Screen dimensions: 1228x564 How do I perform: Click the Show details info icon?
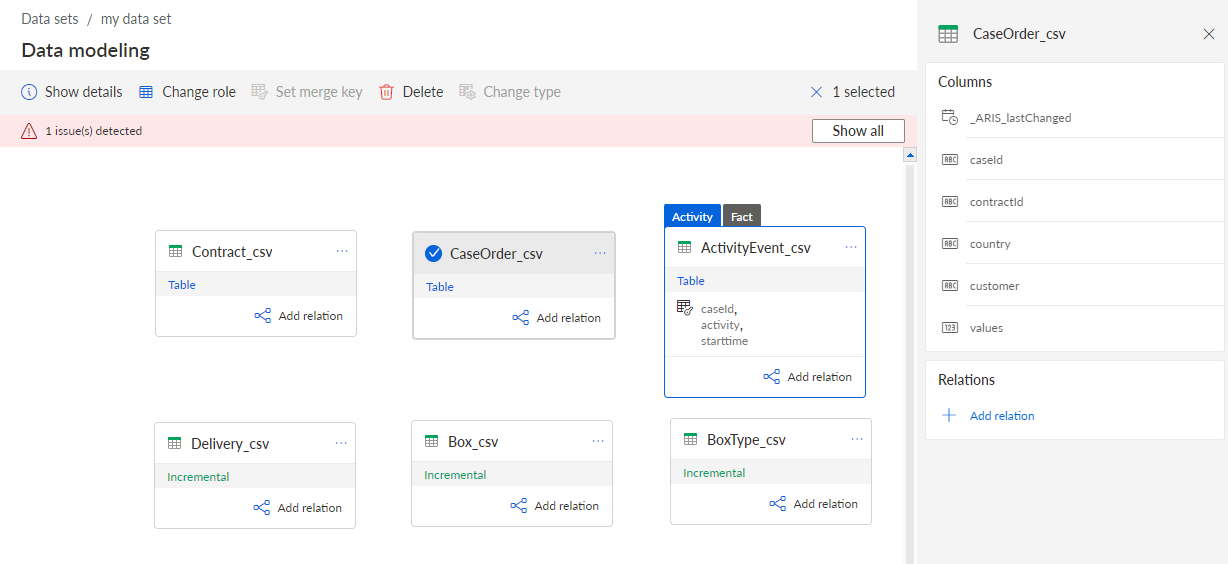point(29,92)
